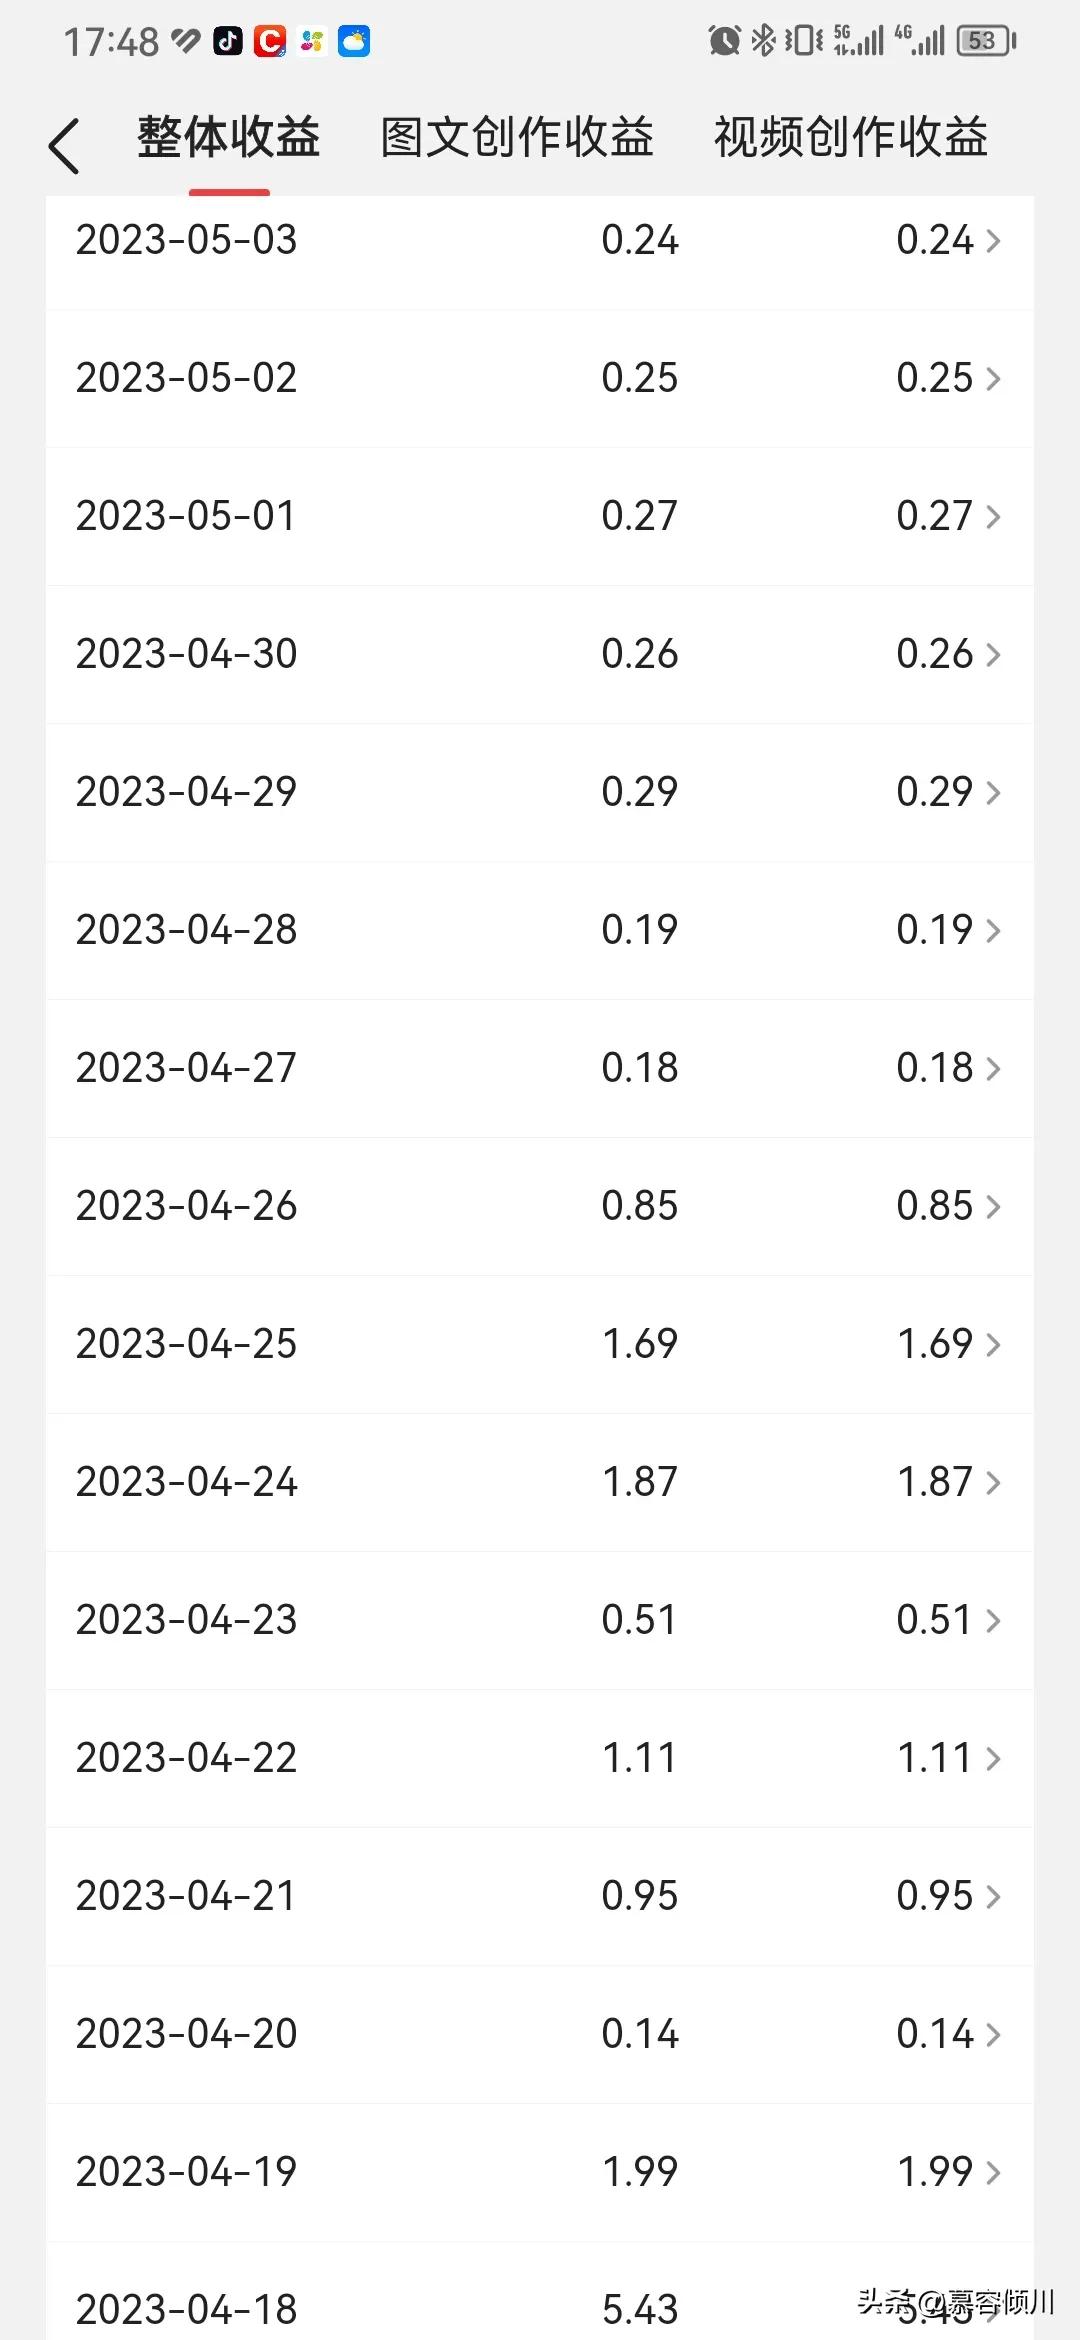Viewport: 1080px width, 2340px height.
Task: Open the 2023-05-01 date entry
Action: [x=187, y=516]
